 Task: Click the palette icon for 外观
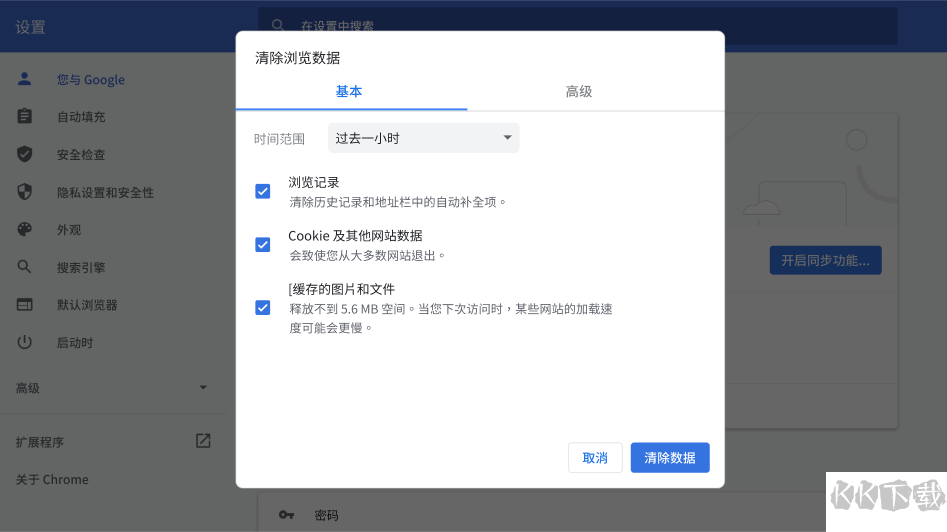pos(24,229)
